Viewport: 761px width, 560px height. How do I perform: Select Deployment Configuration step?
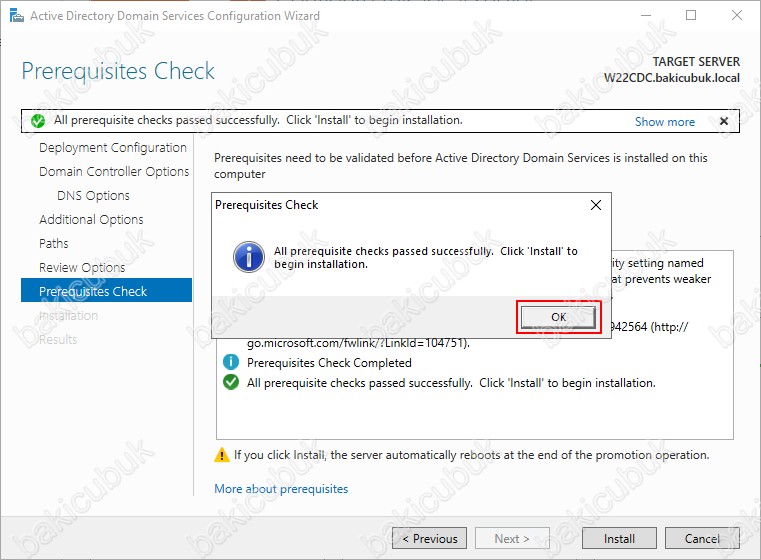(113, 148)
